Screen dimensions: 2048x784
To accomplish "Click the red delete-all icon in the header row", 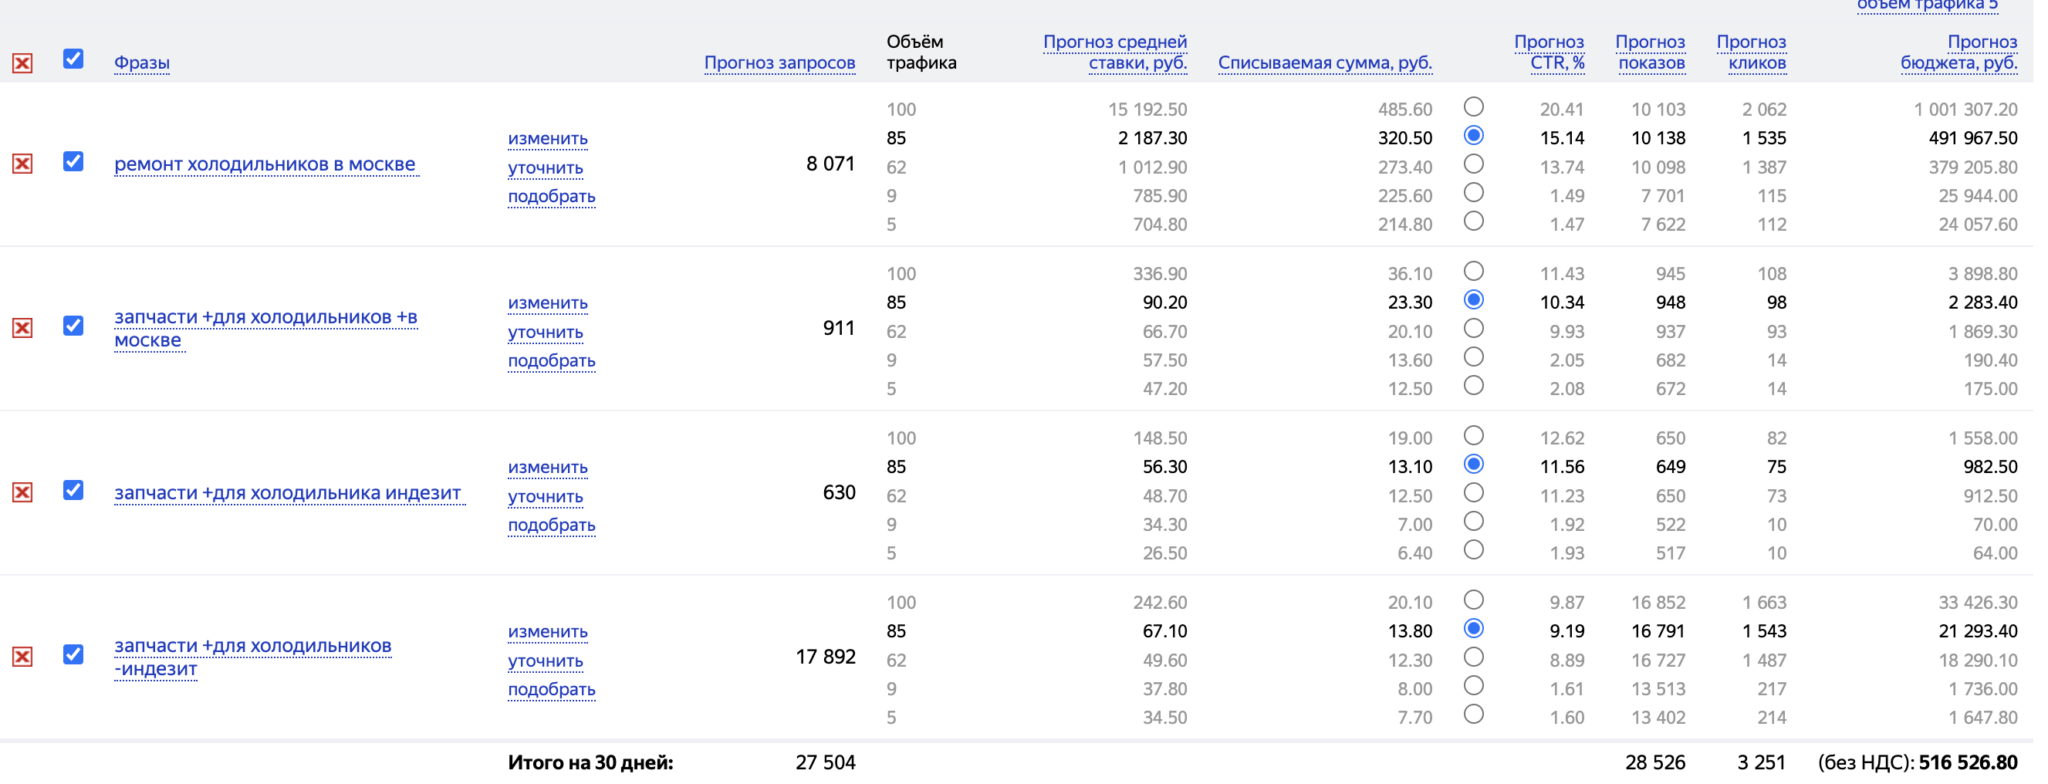I will pos(22,64).
